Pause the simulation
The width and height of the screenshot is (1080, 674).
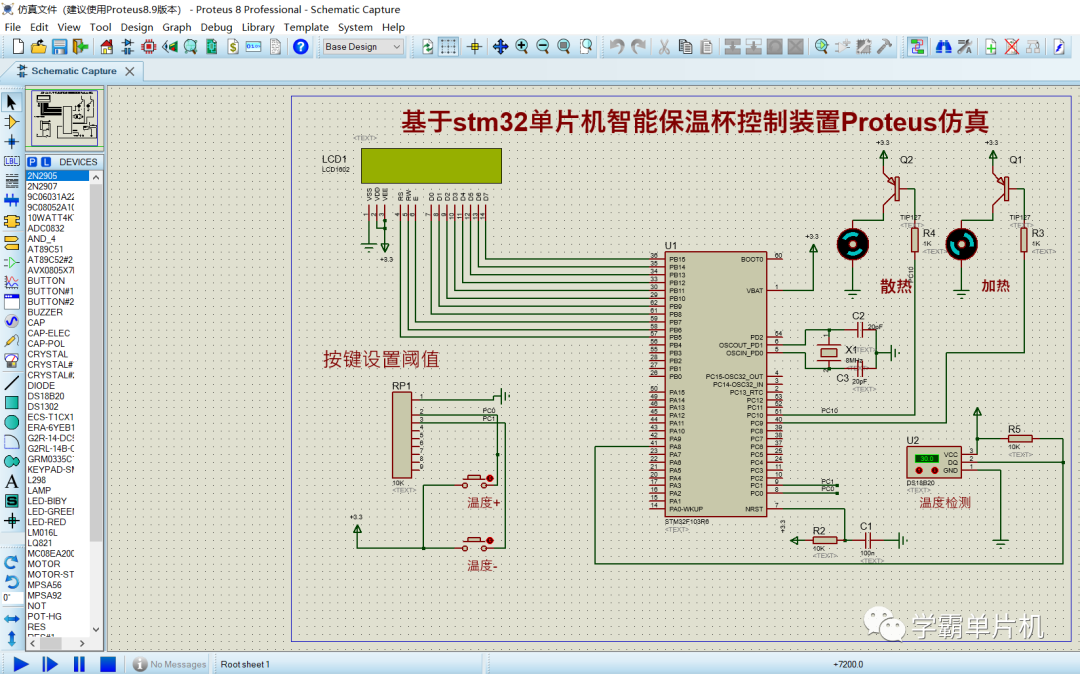[x=79, y=664]
